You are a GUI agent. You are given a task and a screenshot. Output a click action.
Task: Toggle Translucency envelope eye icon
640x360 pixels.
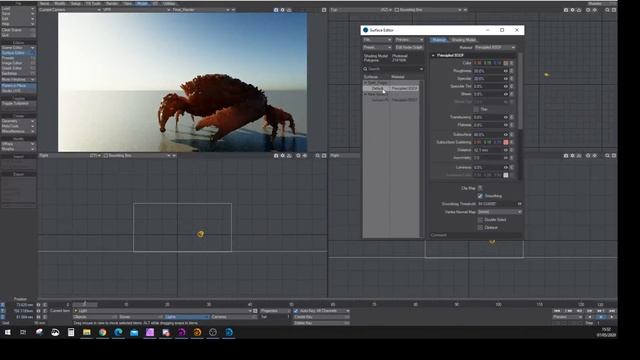(506, 117)
